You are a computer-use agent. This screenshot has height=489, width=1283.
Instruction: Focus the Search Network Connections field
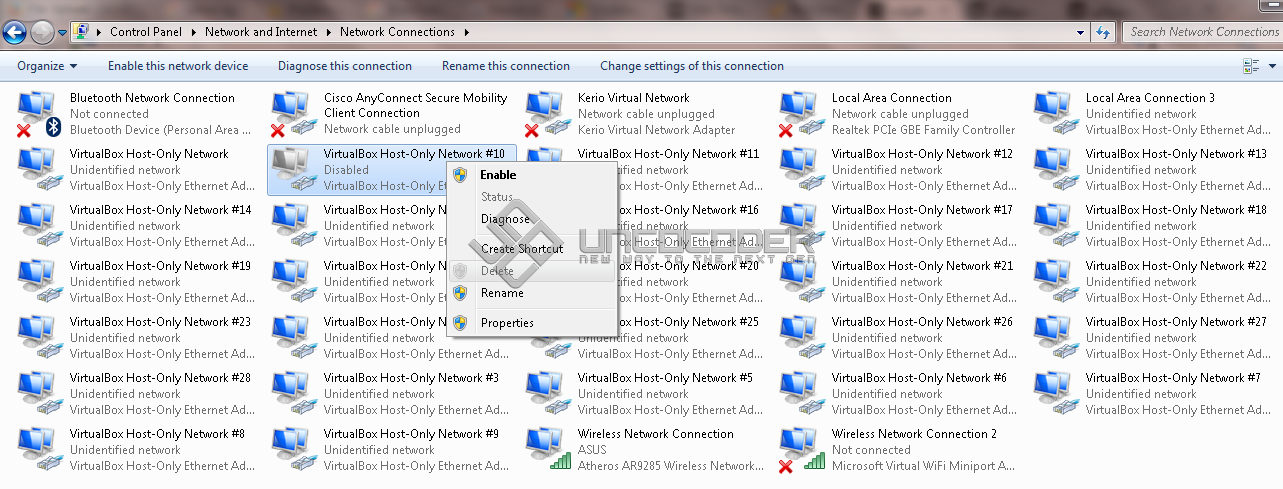(1203, 32)
